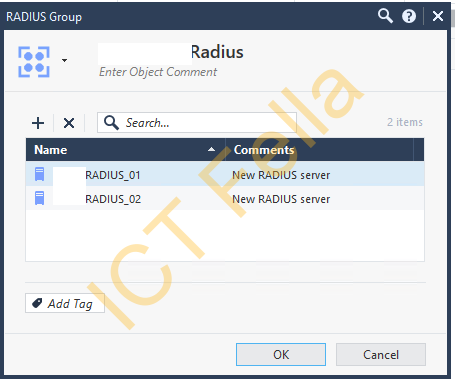Confirm with the OK button
The image size is (455, 381).
click(x=281, y=354)
